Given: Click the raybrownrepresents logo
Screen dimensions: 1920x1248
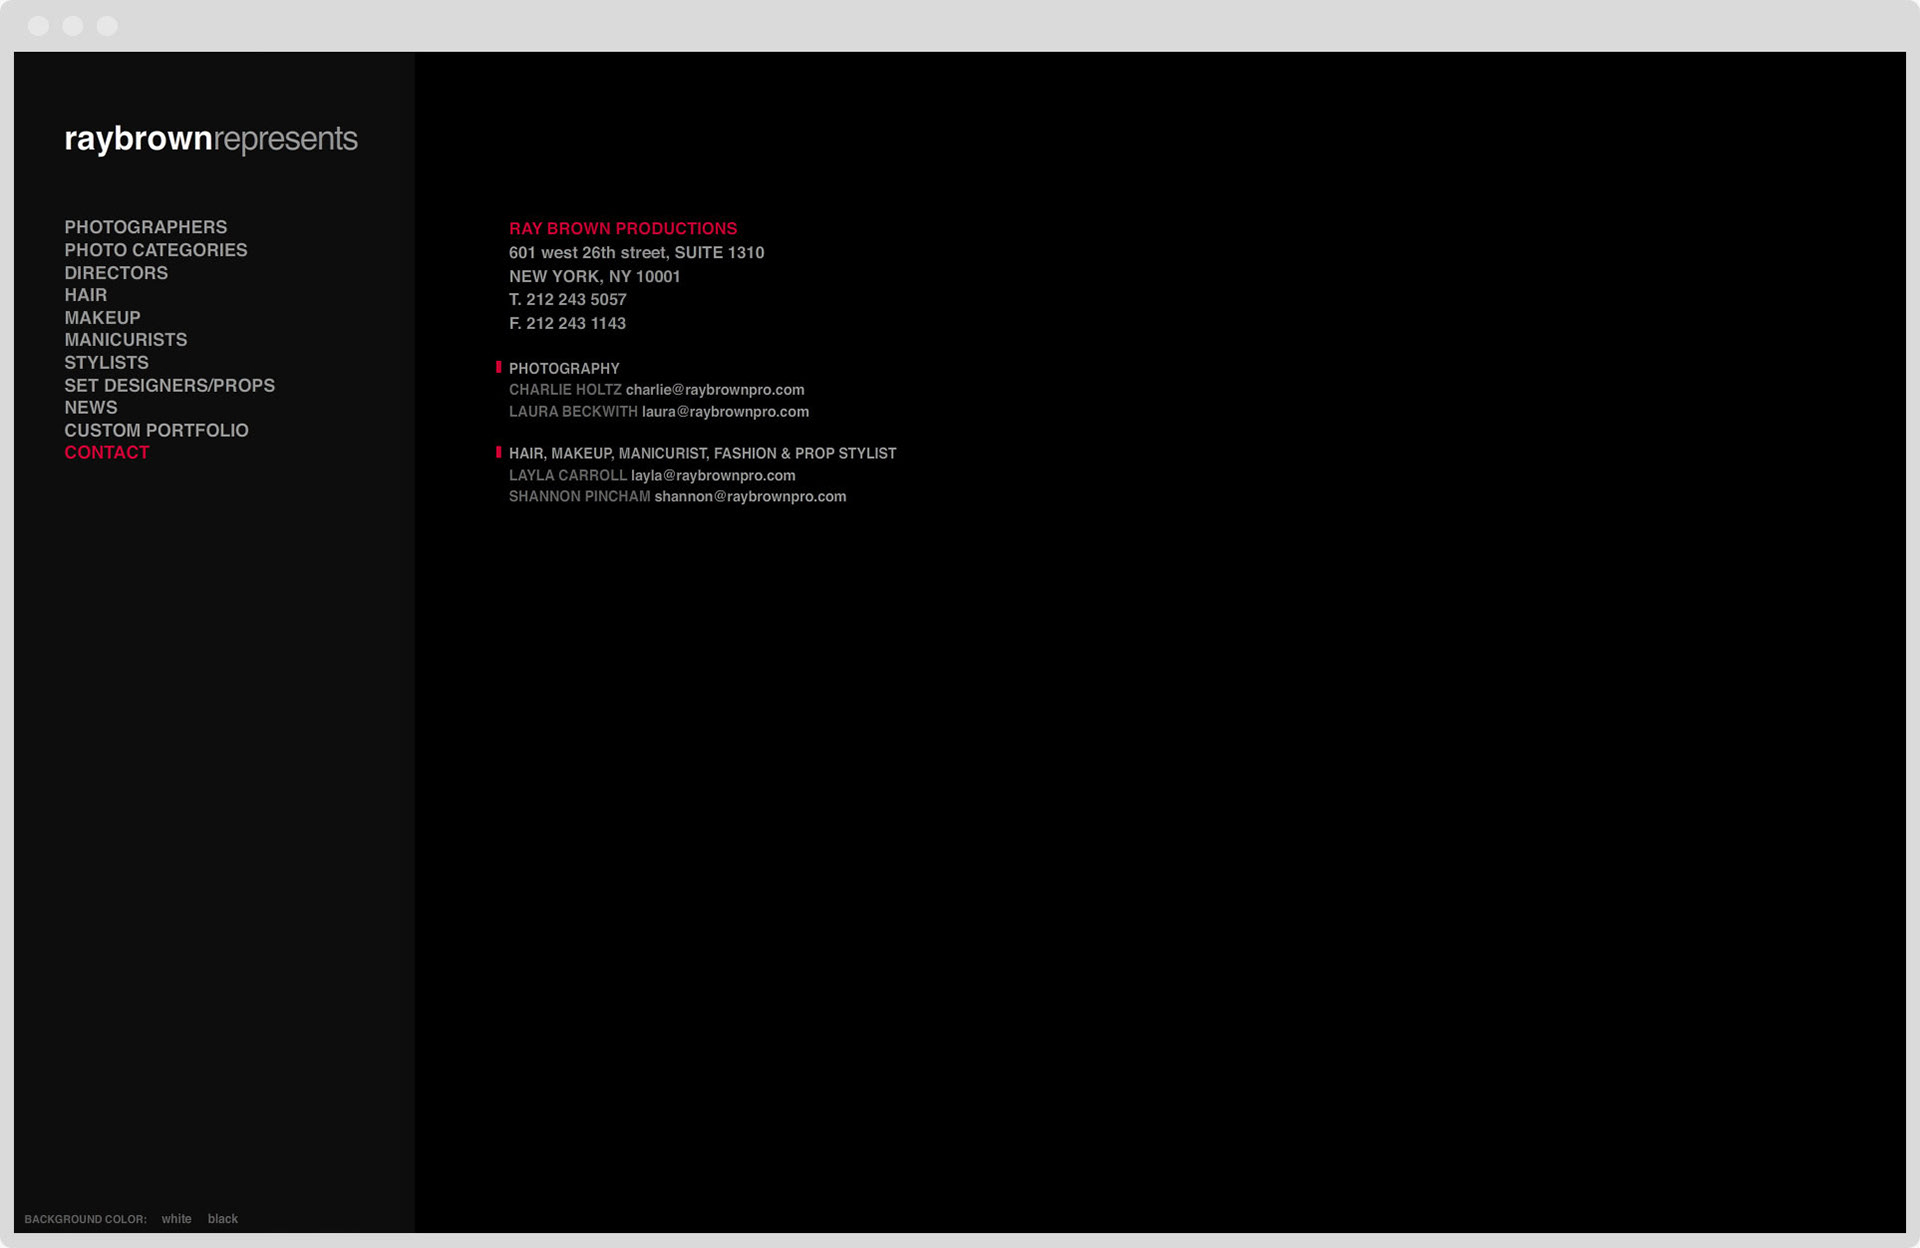Looking at the screenshot, I should tap(210, 139).
